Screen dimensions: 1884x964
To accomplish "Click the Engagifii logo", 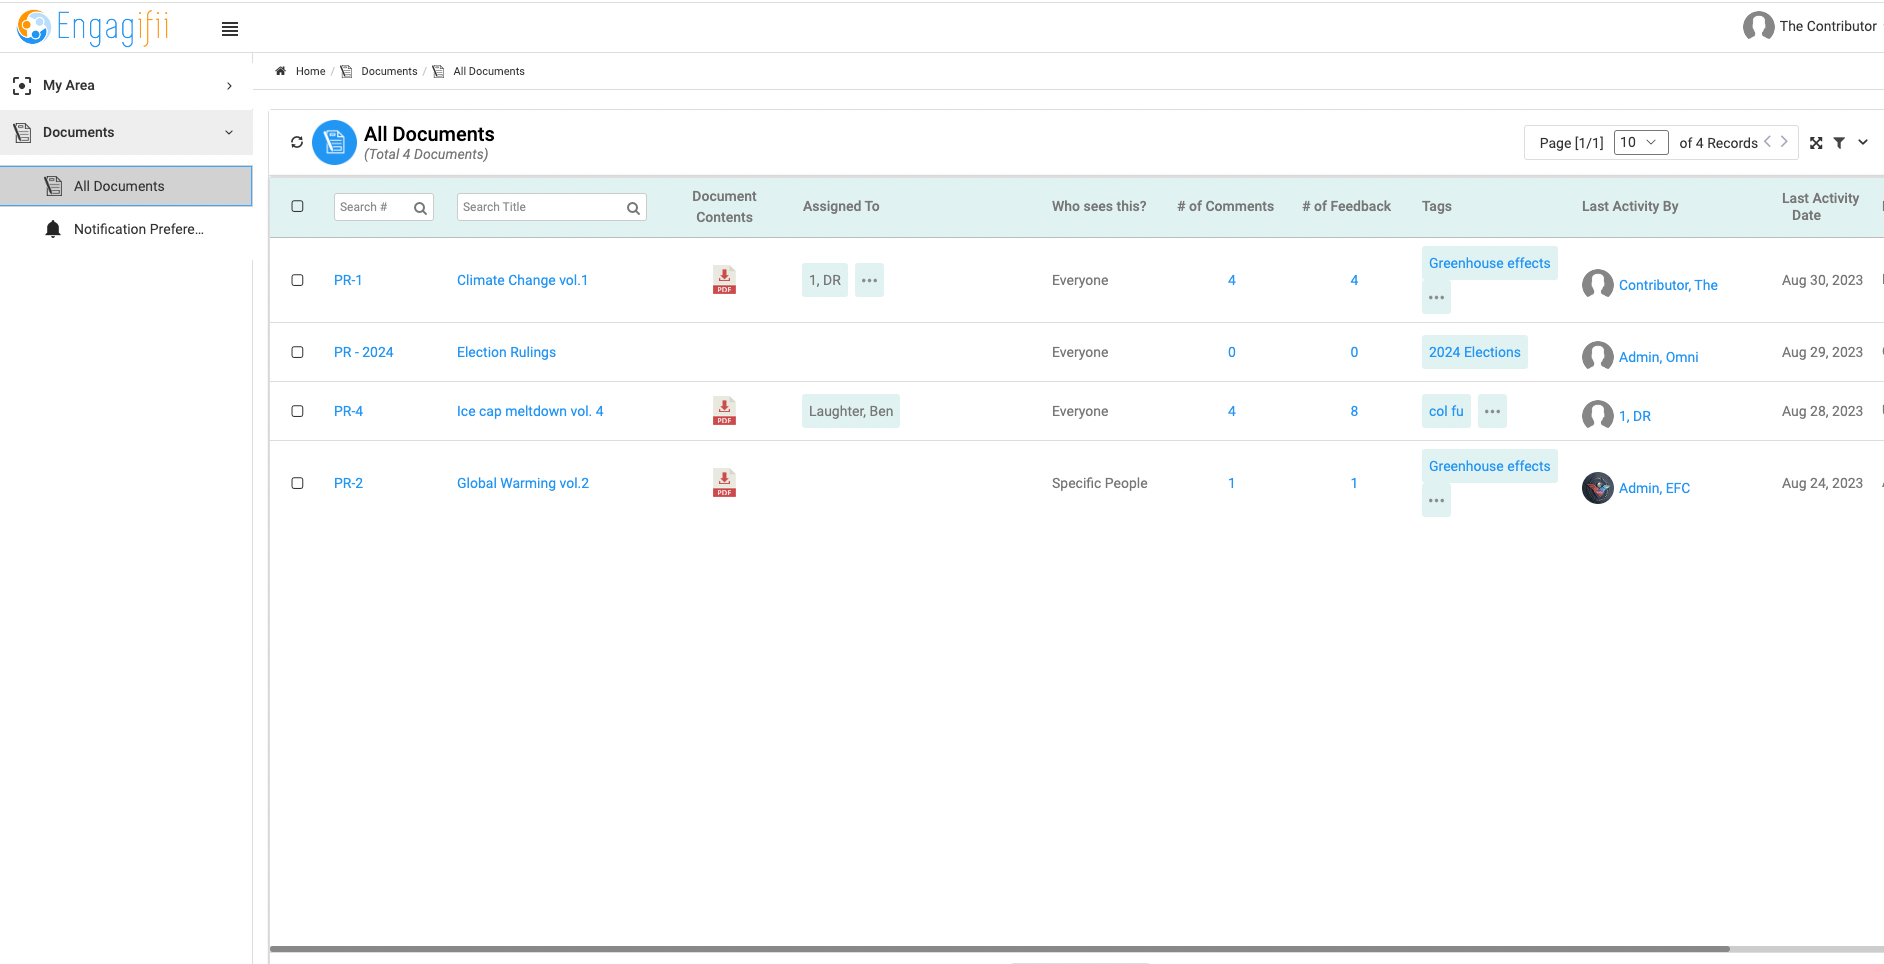I will point(93,27).
